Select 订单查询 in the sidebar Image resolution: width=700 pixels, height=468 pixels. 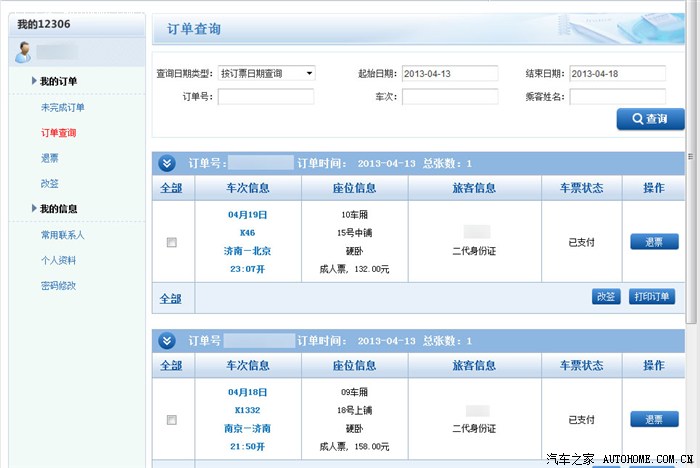[59, 132]
